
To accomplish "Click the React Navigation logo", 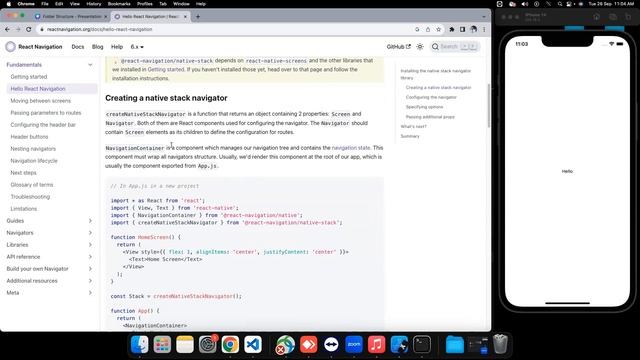I will coord(10,47).
